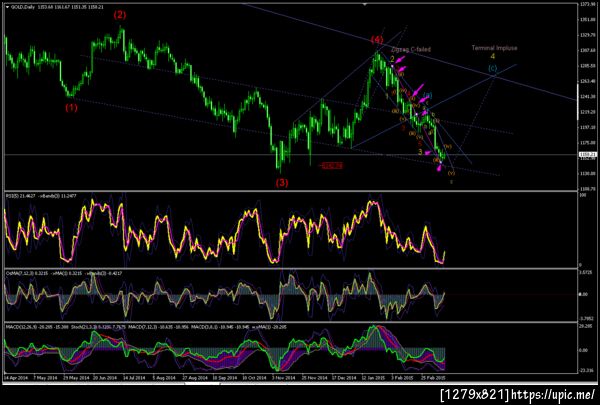
Task: Click the 12 Jan 2015 date on time axis
Action: point(374,377)
